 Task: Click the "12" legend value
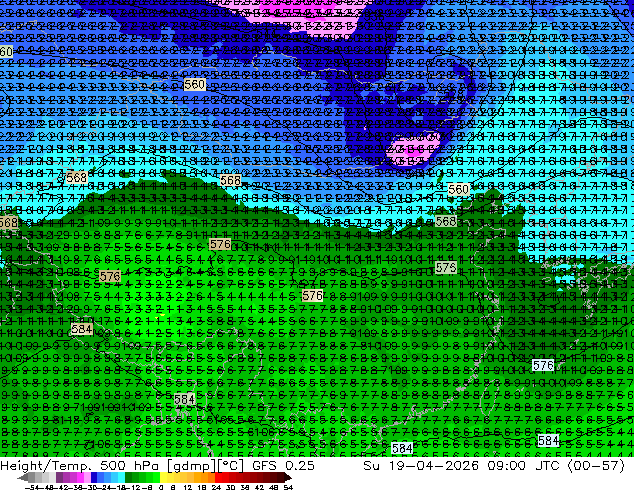tap(188, 487)
